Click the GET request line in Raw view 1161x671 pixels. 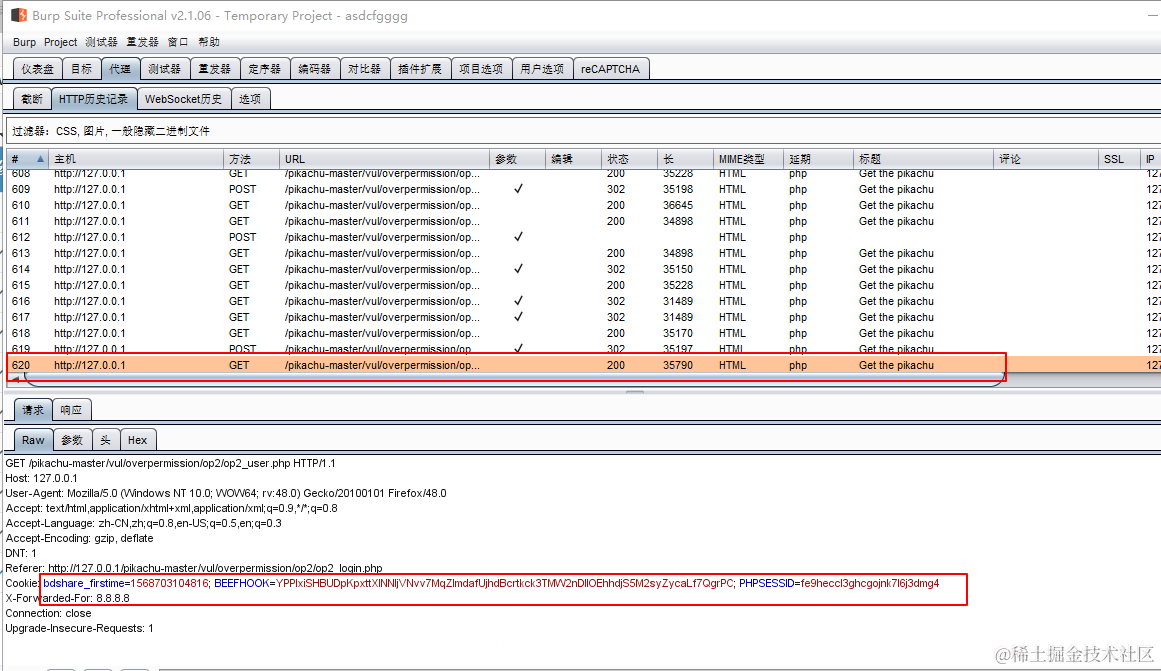click(170, 464)
